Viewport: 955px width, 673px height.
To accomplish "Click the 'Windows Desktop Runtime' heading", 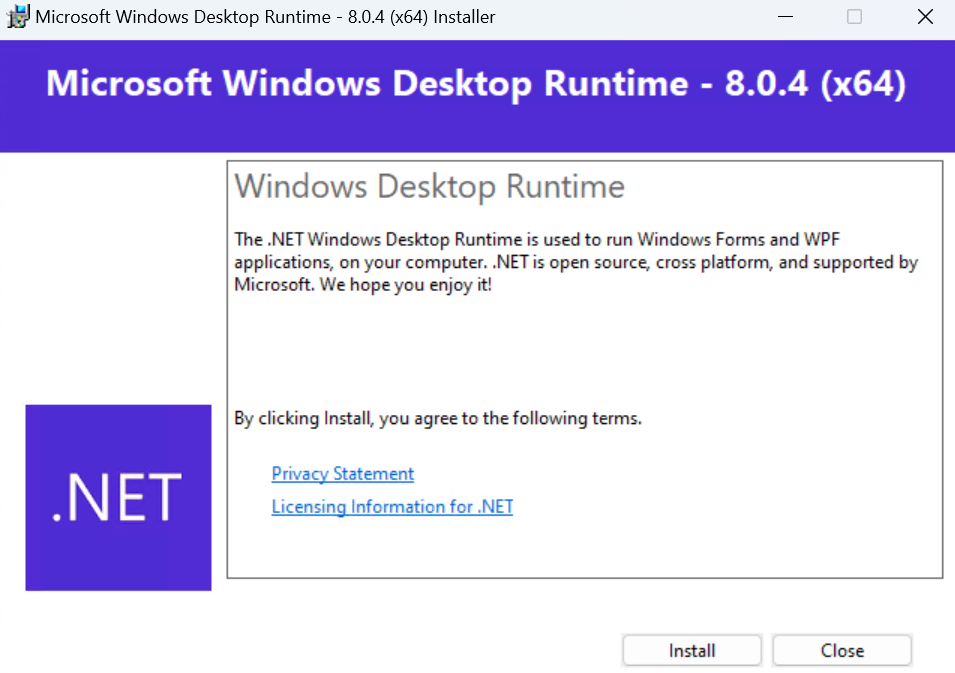I will tap(429, 186).
